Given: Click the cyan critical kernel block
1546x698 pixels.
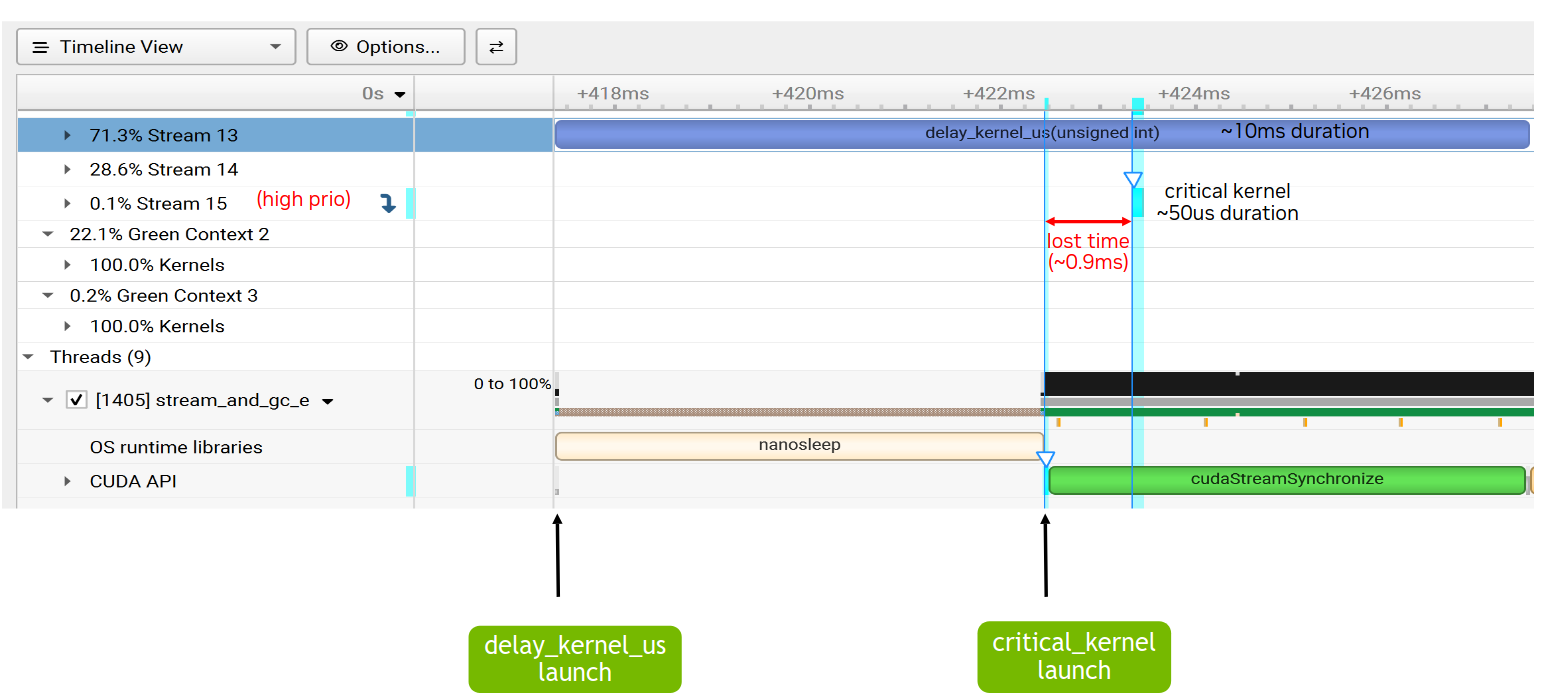Looking at the screenshot, I should click(x=1138, y=202).
